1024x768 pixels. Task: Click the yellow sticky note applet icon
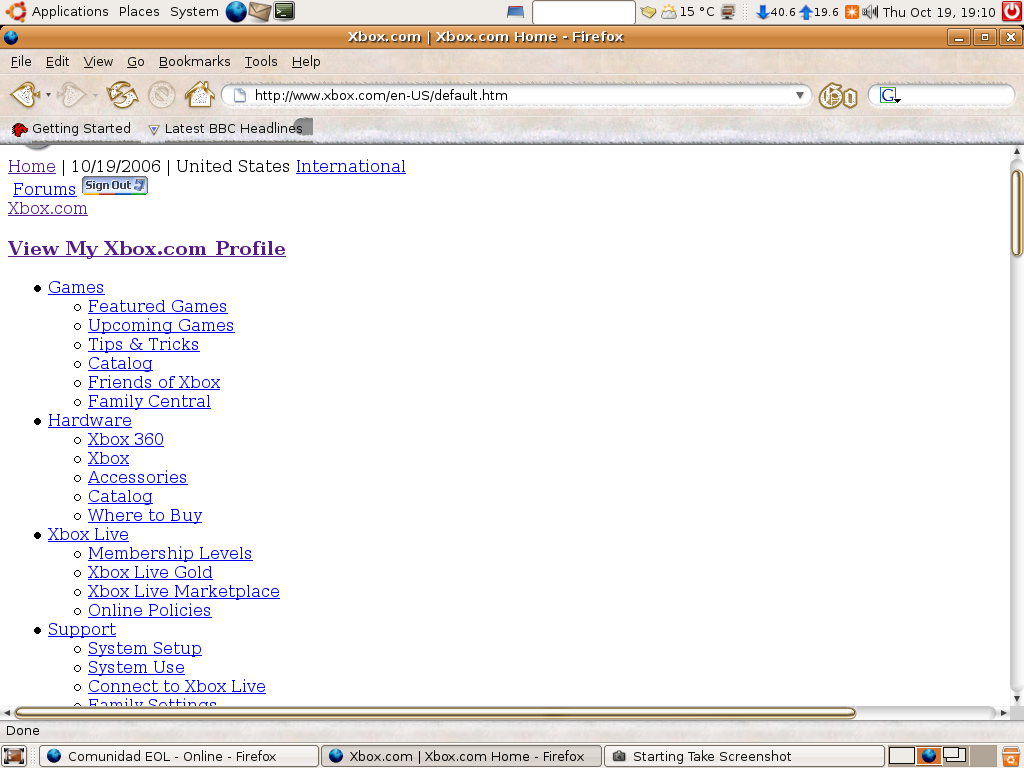point(648,12)
